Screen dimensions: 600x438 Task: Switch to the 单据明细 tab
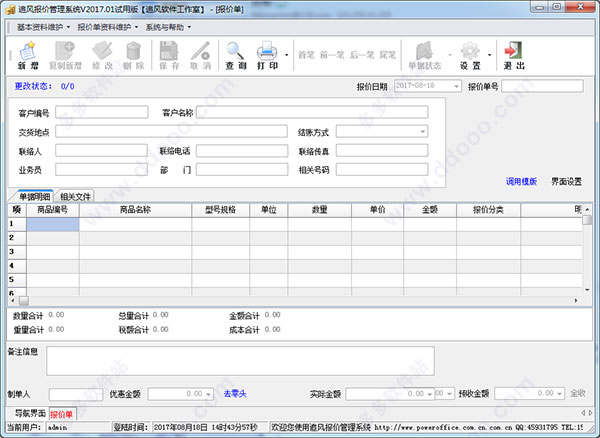coord(34,197)
